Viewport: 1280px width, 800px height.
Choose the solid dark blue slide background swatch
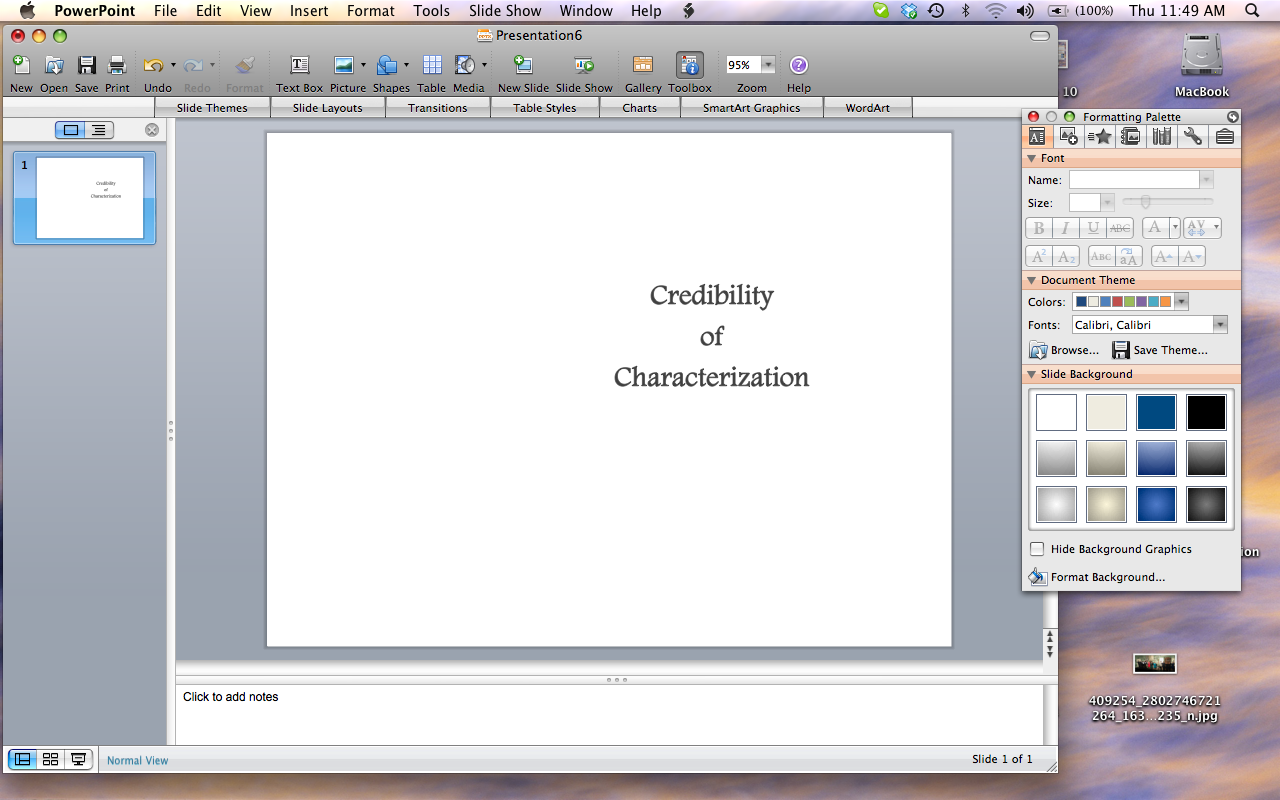(1156, 412)
